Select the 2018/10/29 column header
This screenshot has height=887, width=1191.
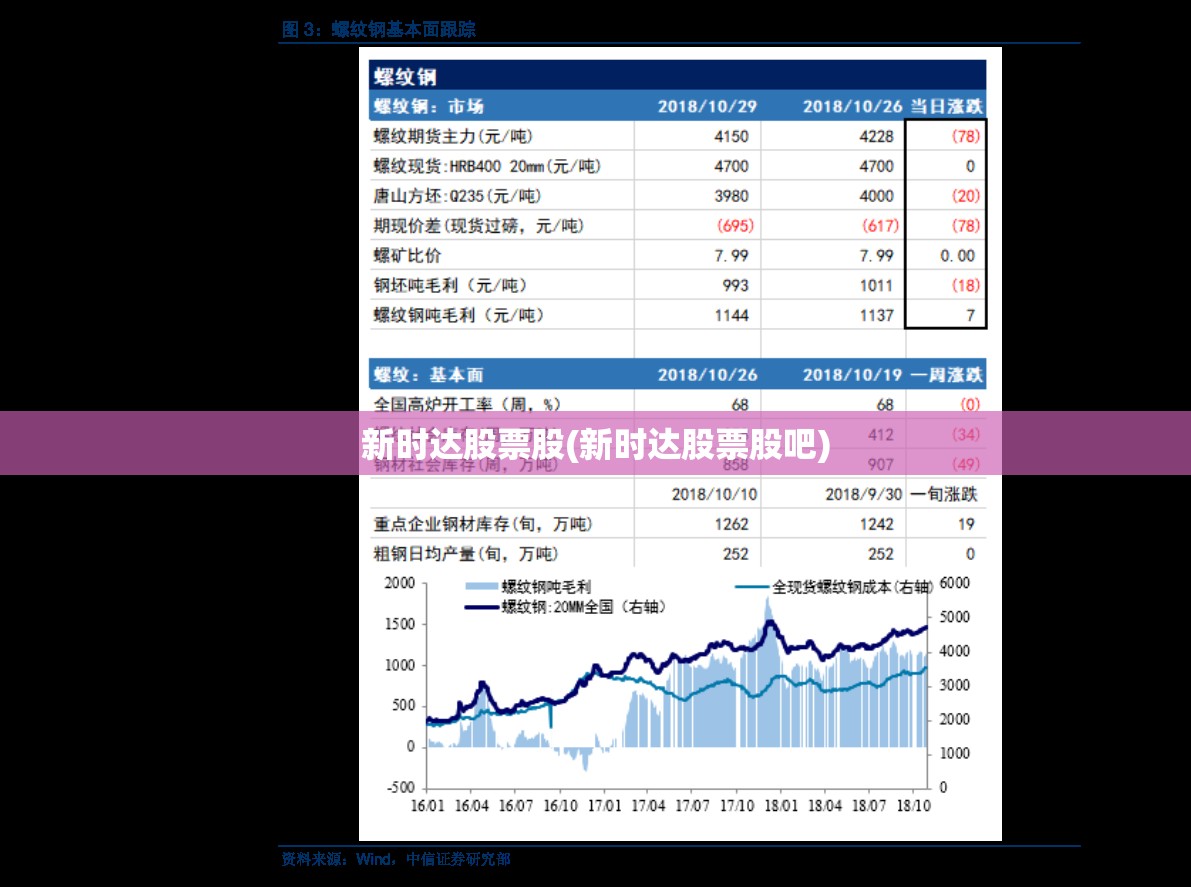707,106
